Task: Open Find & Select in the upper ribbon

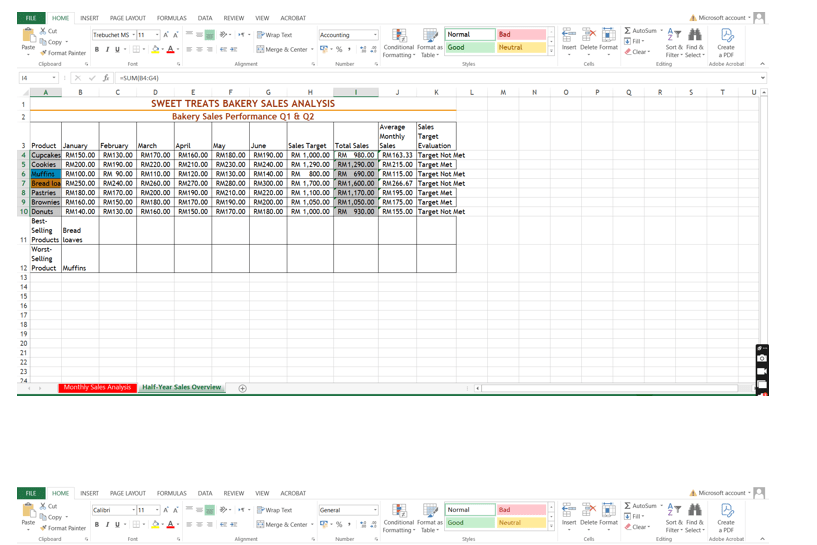Action: [x=695, y=43]
